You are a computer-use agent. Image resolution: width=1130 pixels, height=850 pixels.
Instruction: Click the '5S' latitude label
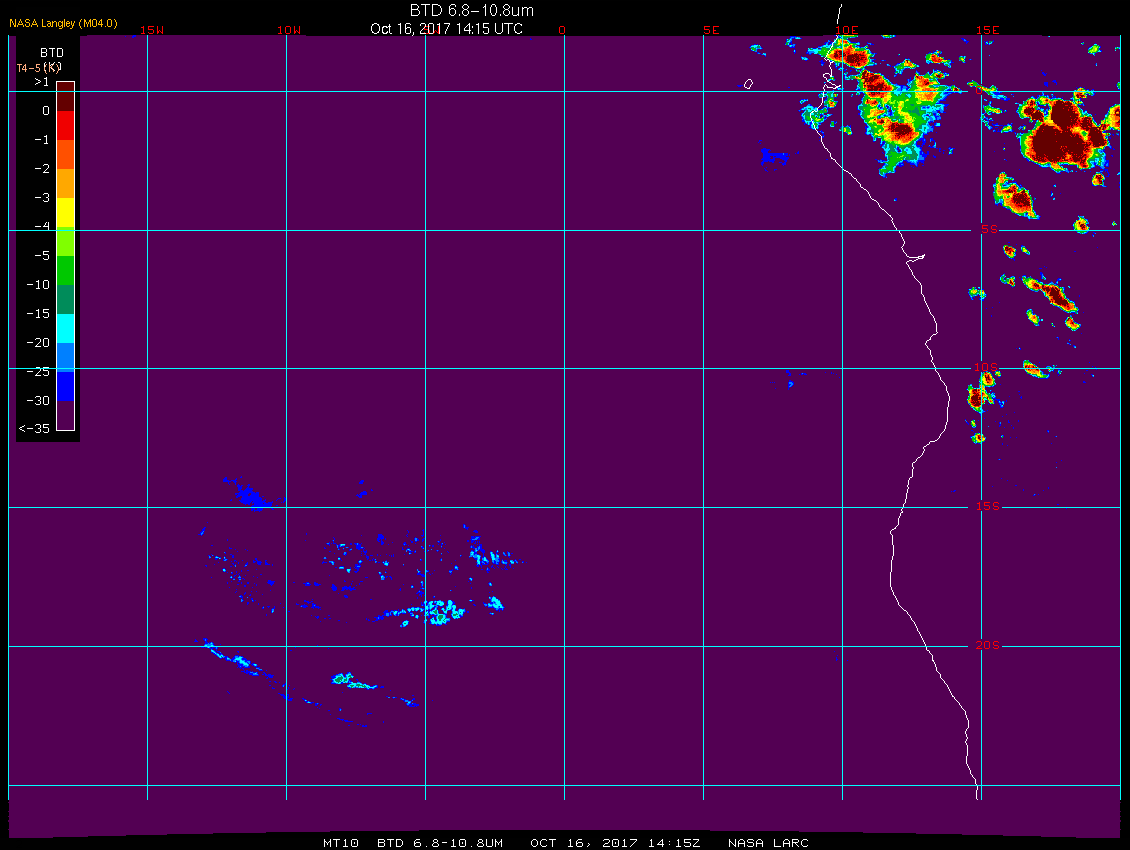tap(989, 229)
